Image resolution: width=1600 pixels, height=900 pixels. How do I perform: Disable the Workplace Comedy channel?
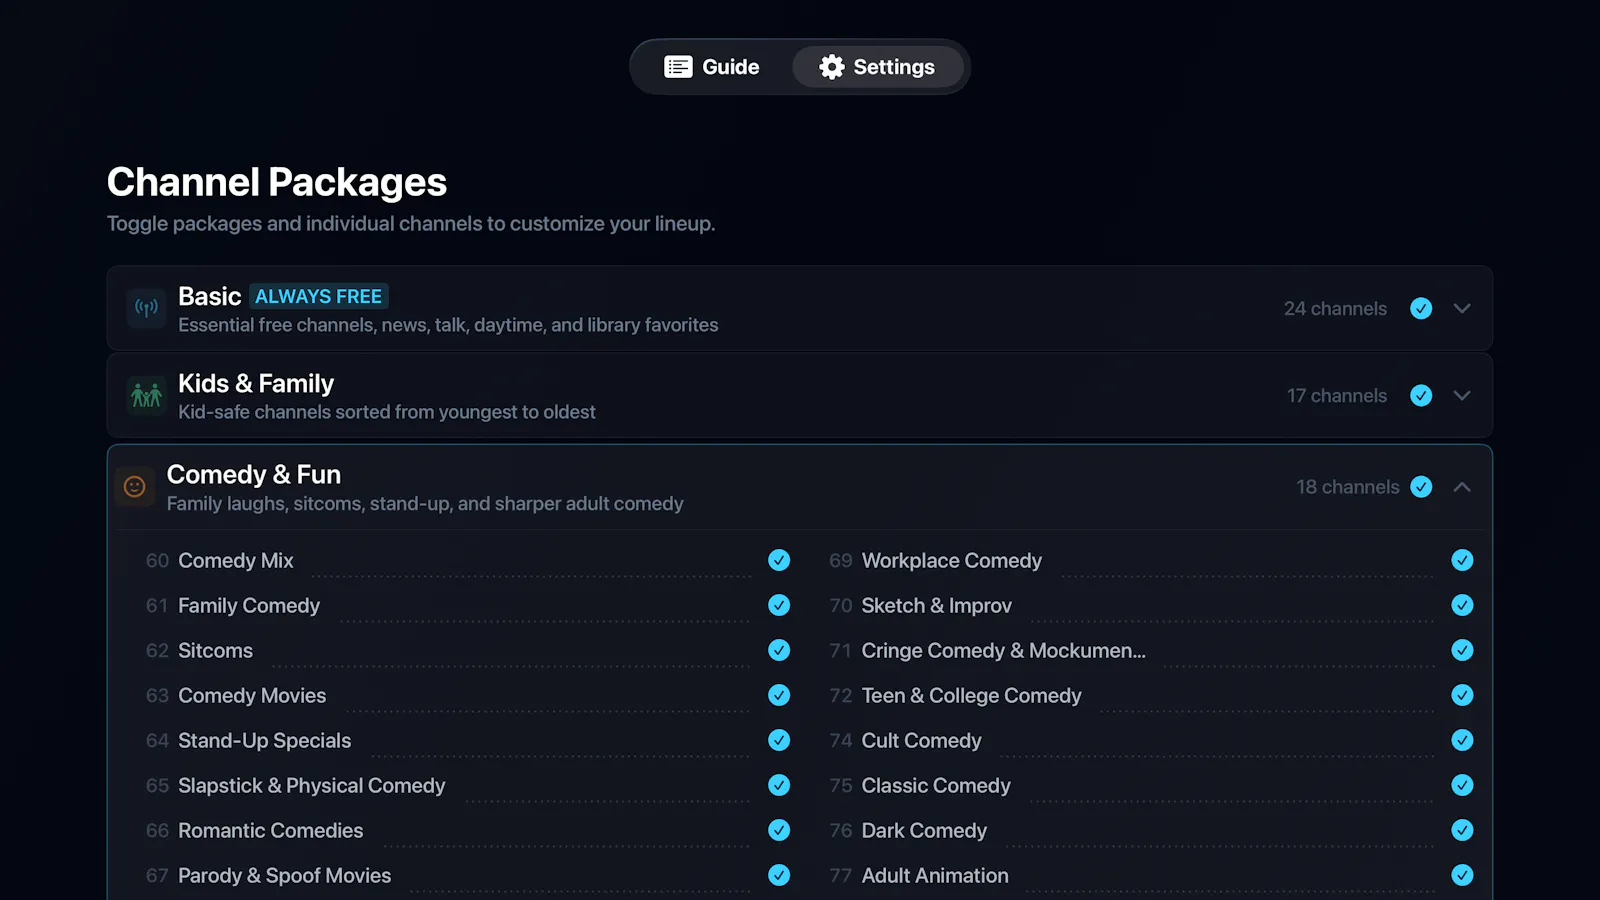[x=1462, y=560]
